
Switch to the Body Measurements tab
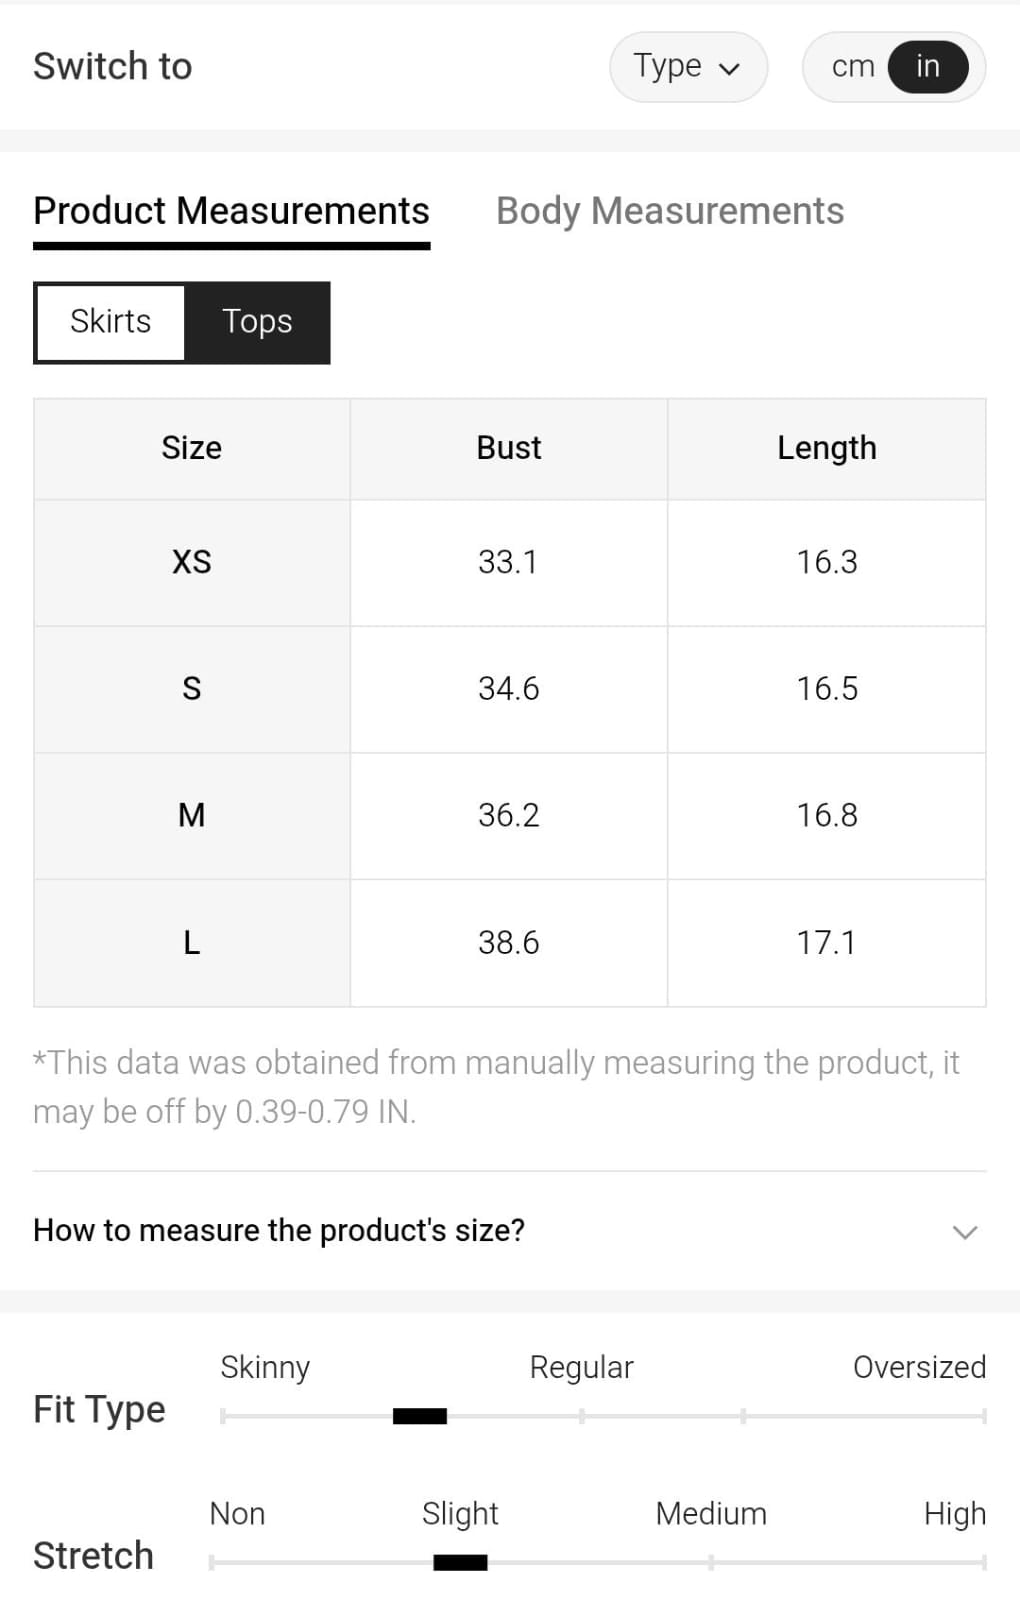(x=669, y=211)
